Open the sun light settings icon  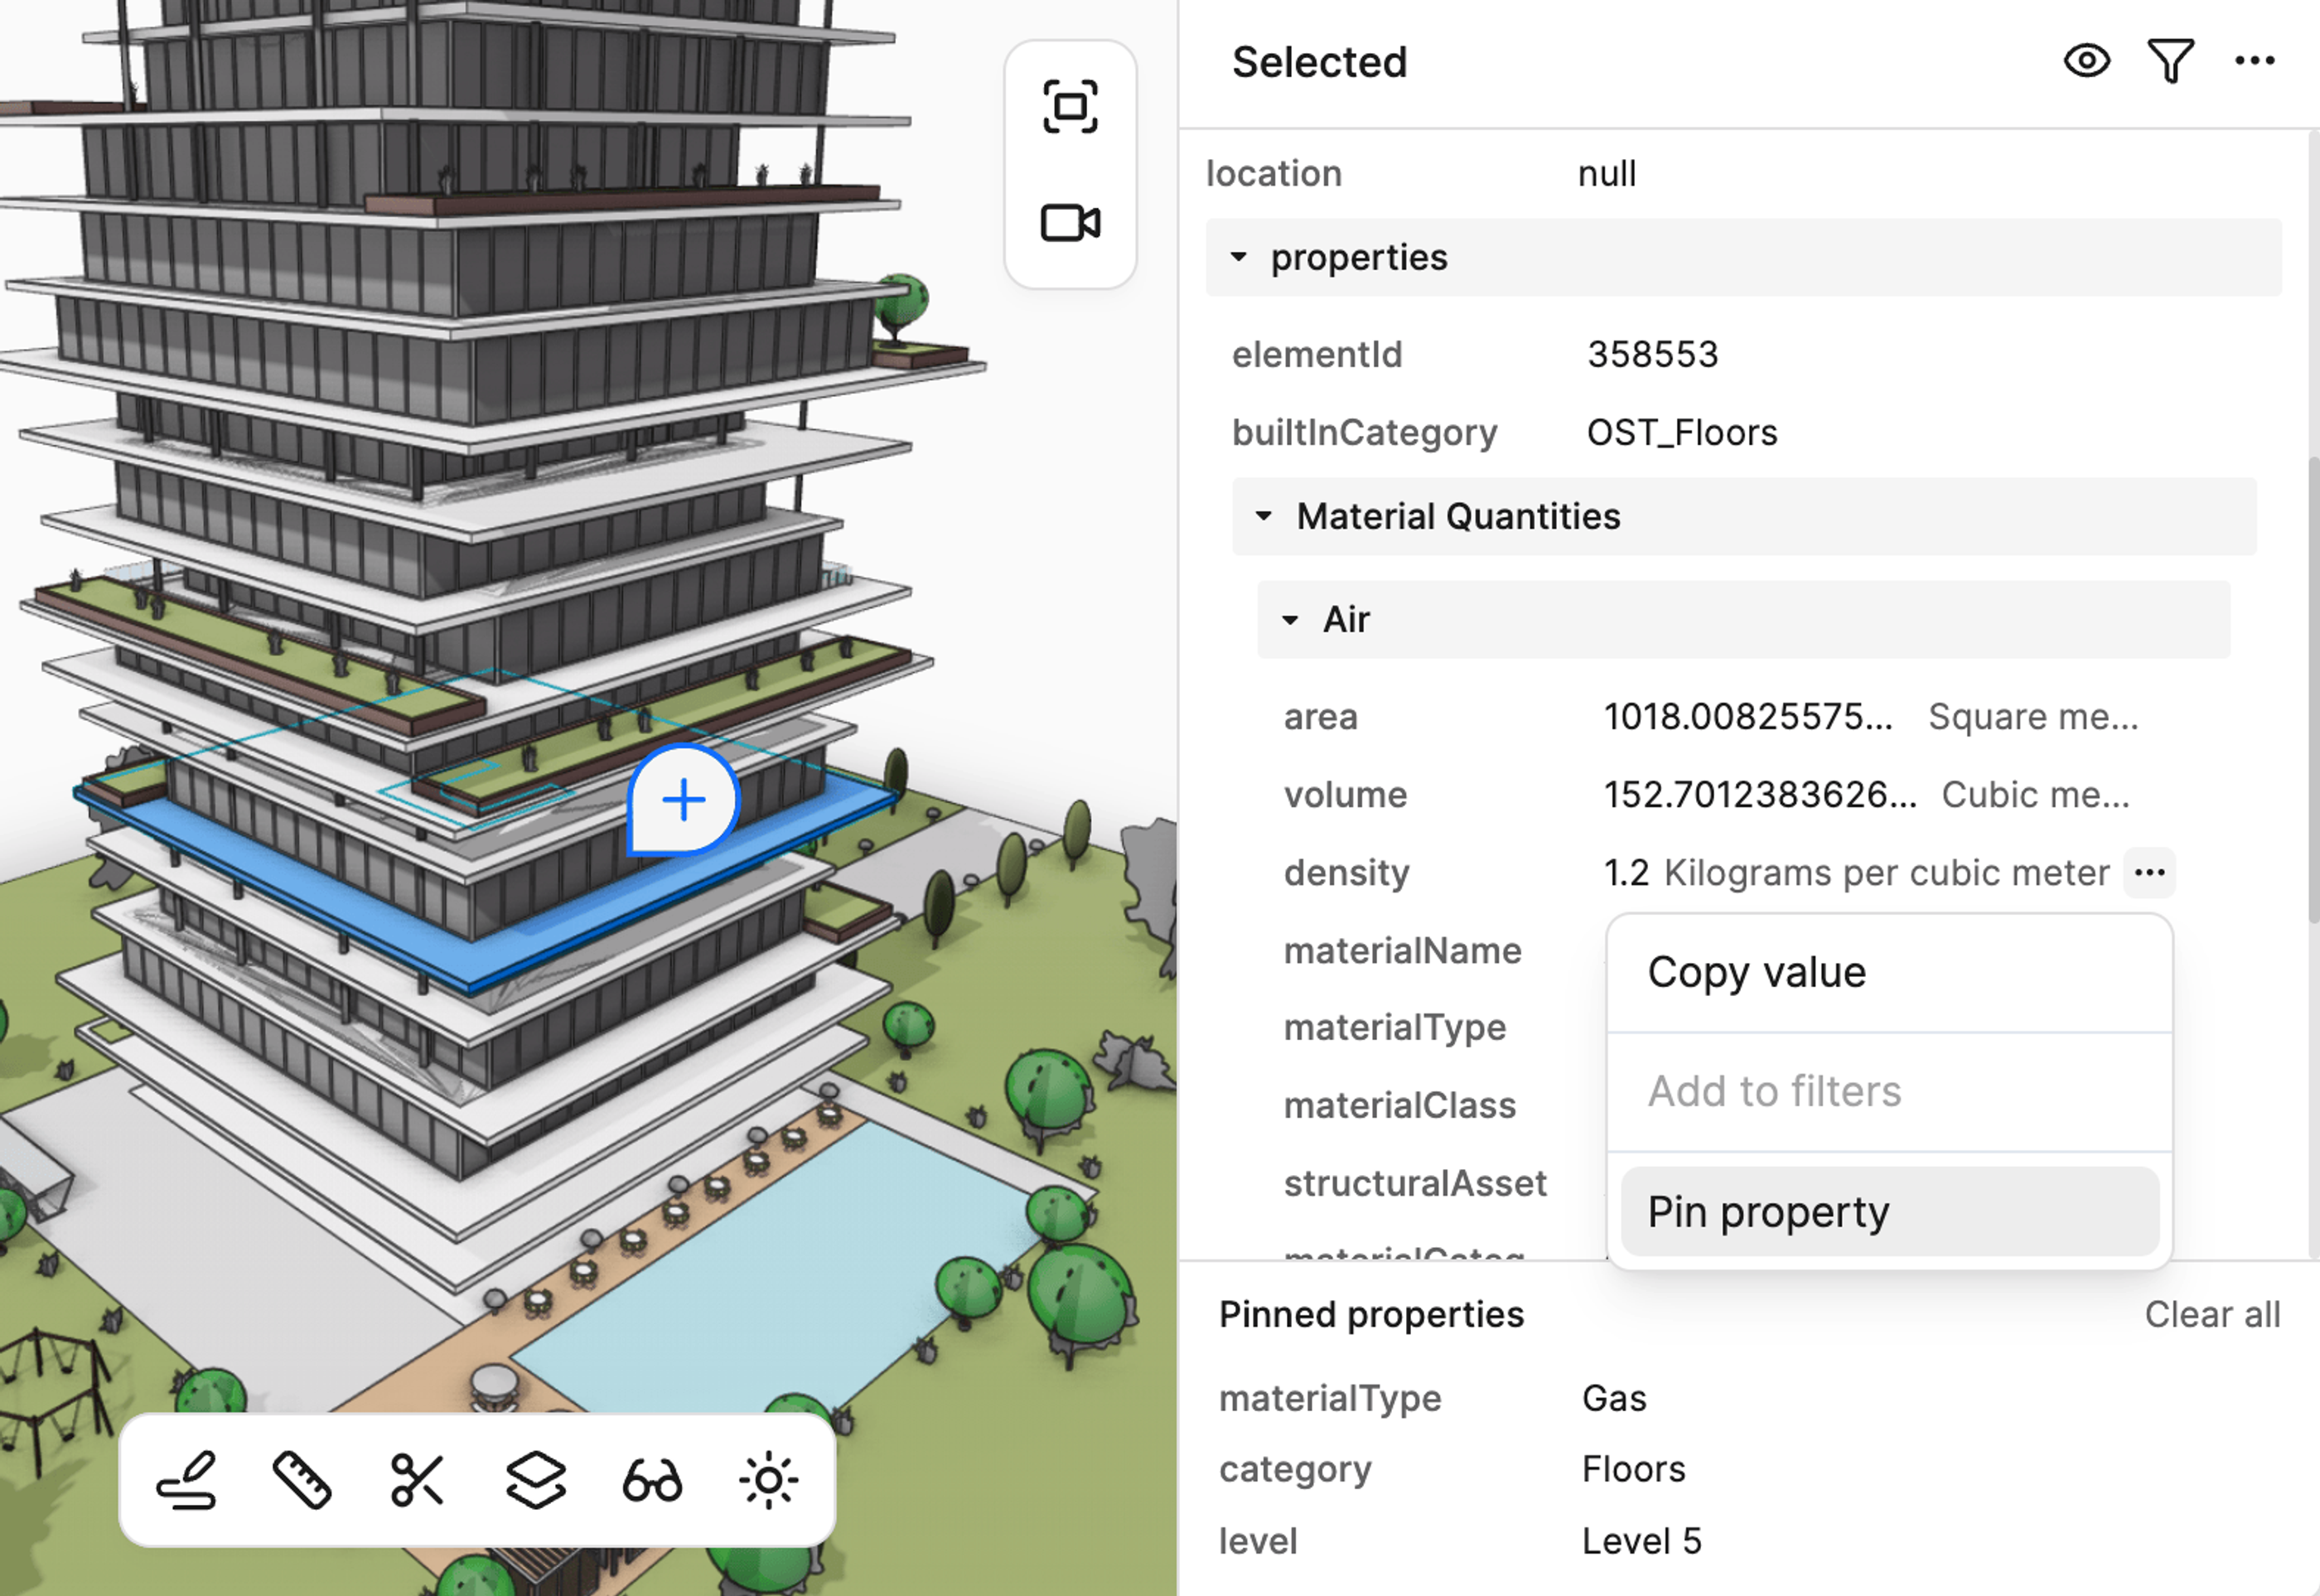pos(769,1480)
